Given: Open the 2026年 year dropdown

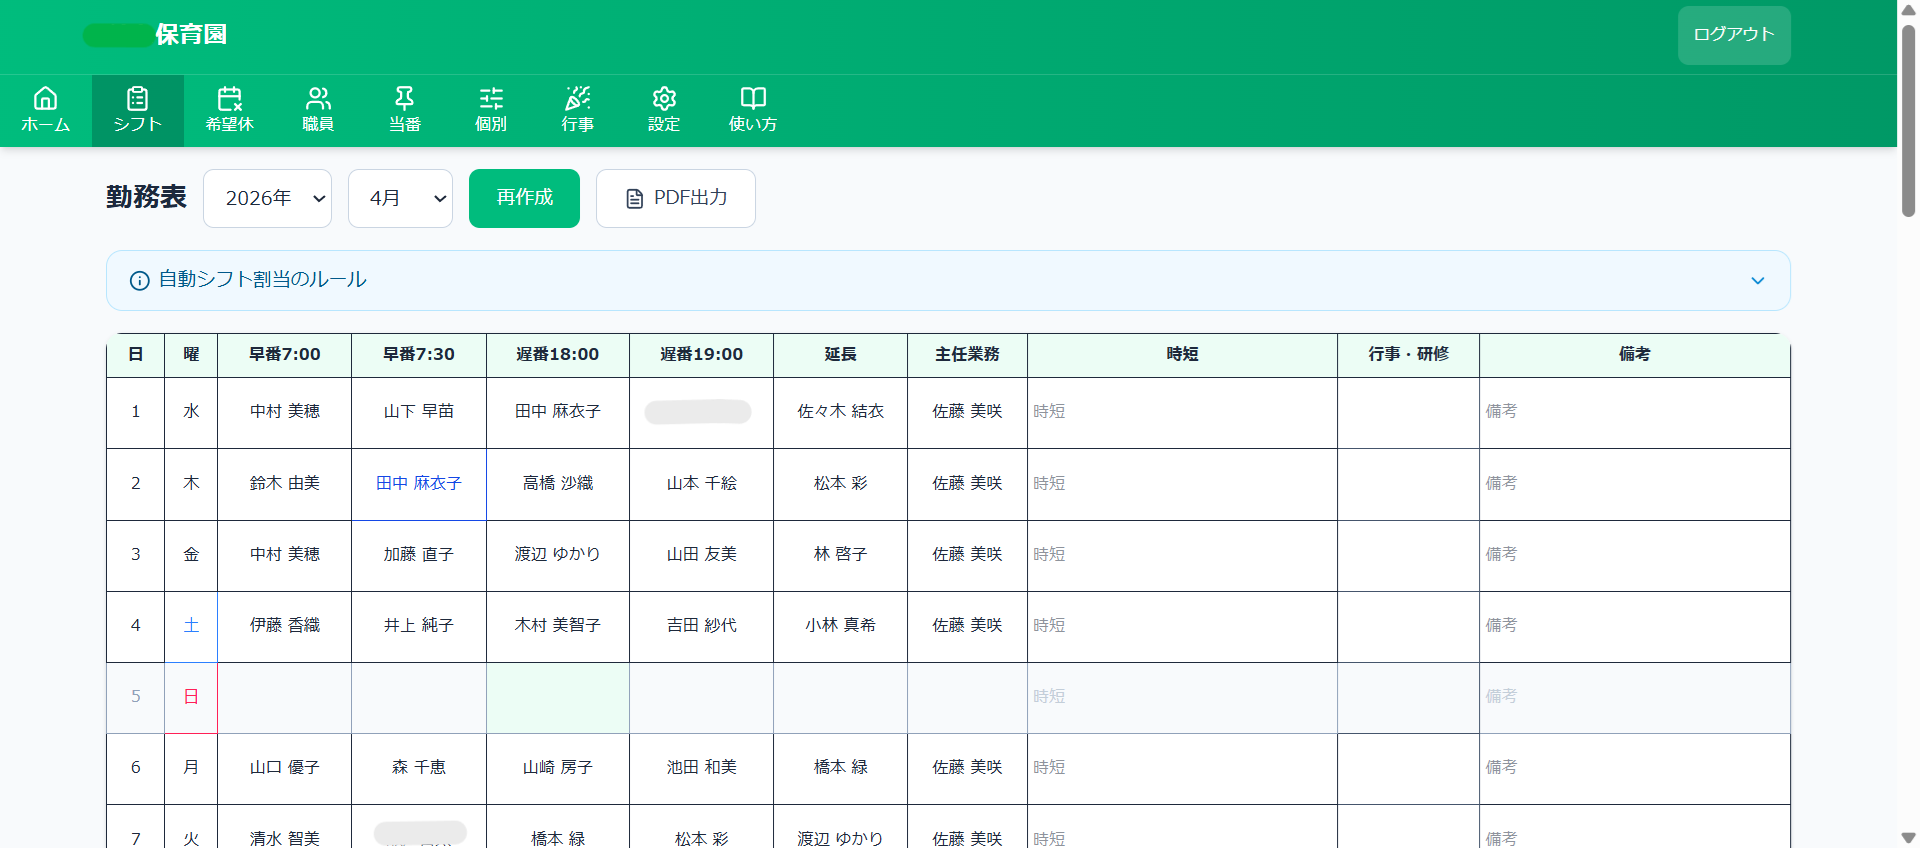Looking at the screenshot, I should pos(267,198).
